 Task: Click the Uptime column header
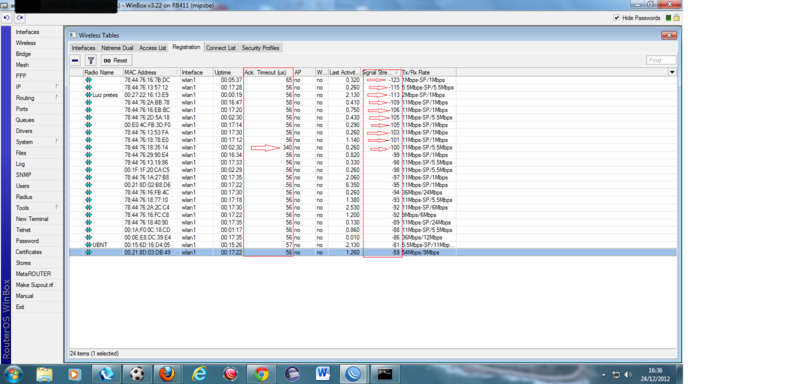pyautogui.click(x=228, y=72)
